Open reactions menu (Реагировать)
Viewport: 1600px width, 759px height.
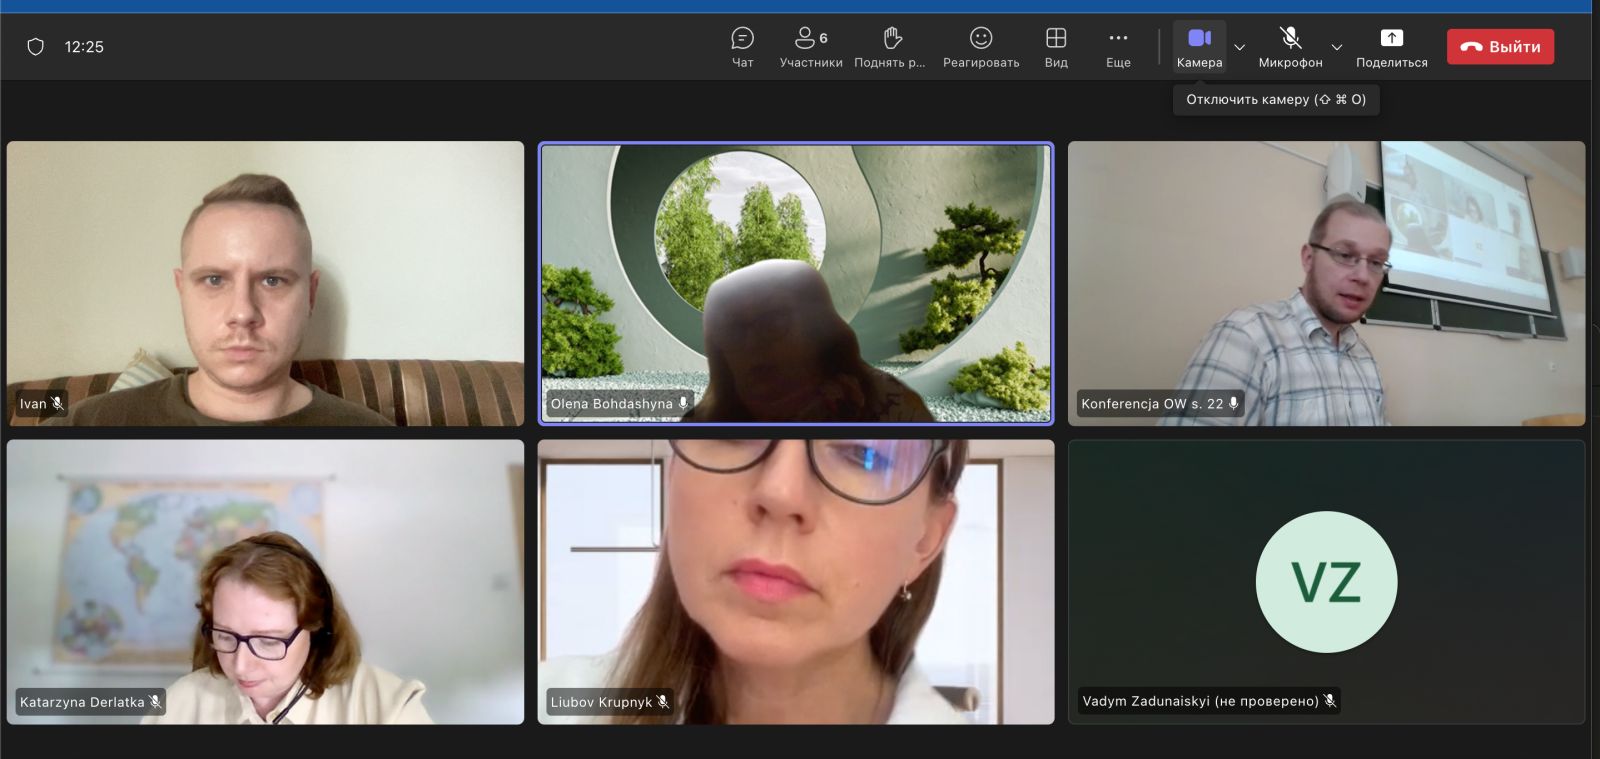pos(981,47)
